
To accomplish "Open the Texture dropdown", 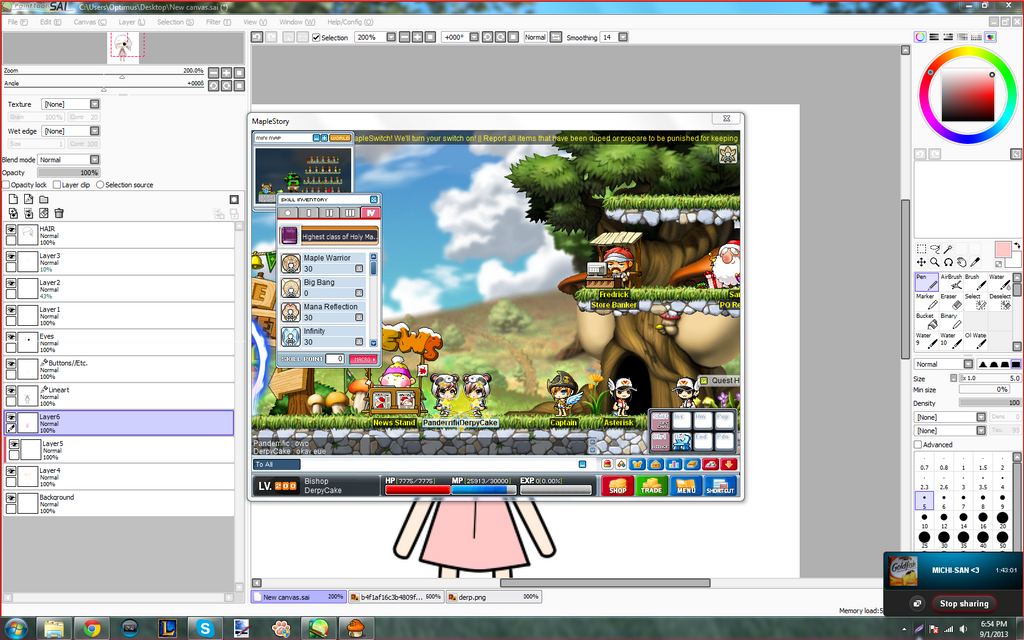I will [71, 104].
